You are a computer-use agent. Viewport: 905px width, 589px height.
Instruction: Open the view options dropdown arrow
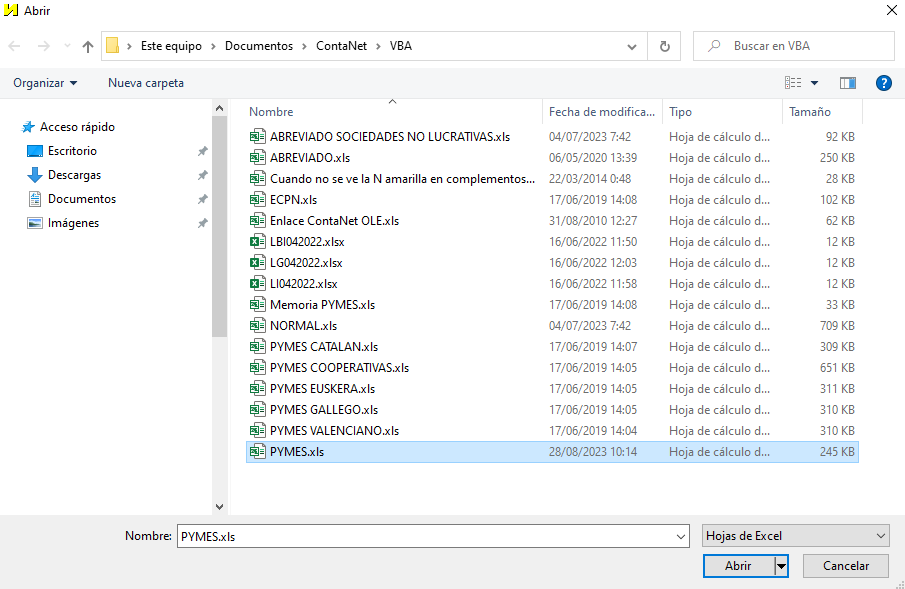pyautogui.click(x=814, y=83)
